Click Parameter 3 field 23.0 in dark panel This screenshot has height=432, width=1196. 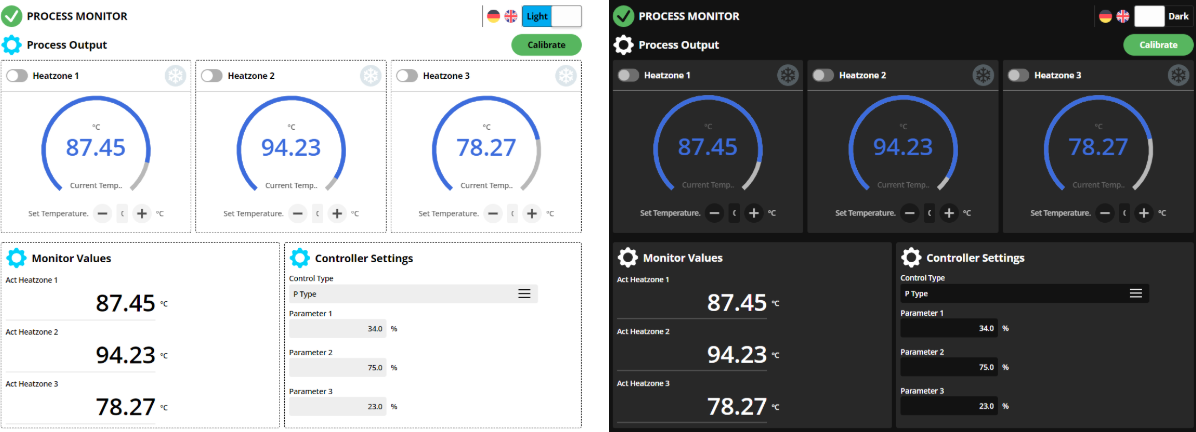(949, 405)
